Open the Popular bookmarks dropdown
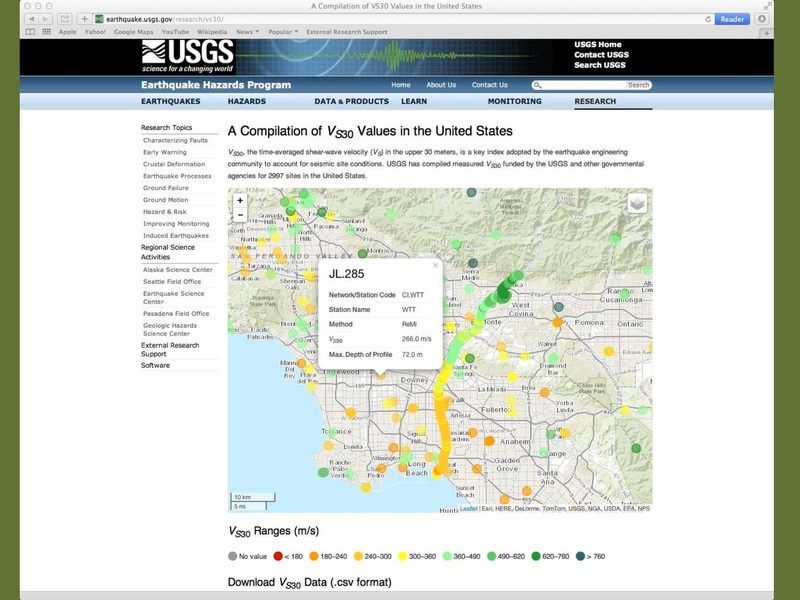Image resolution: width=800 pixels, height=600 pixels. (283, 32)
